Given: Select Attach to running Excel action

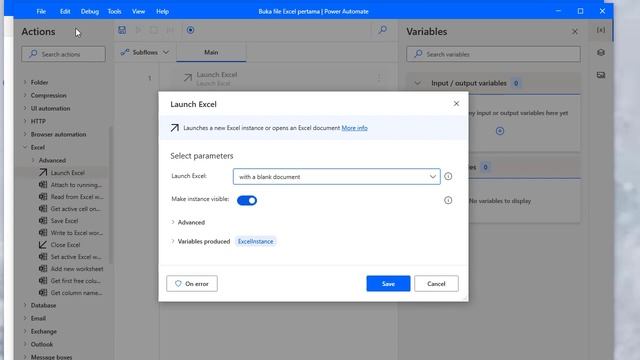Looking at the screenshot, I should click(70, 185).
